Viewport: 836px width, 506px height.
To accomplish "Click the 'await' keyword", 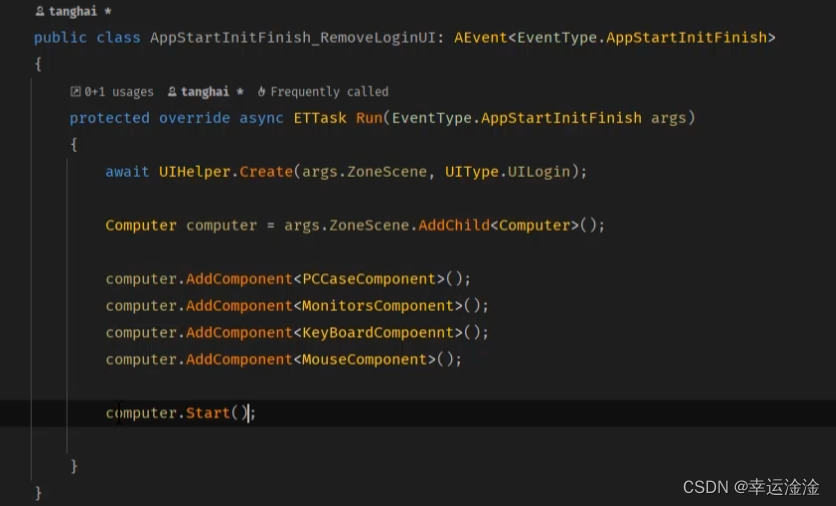I will [127, 172].
